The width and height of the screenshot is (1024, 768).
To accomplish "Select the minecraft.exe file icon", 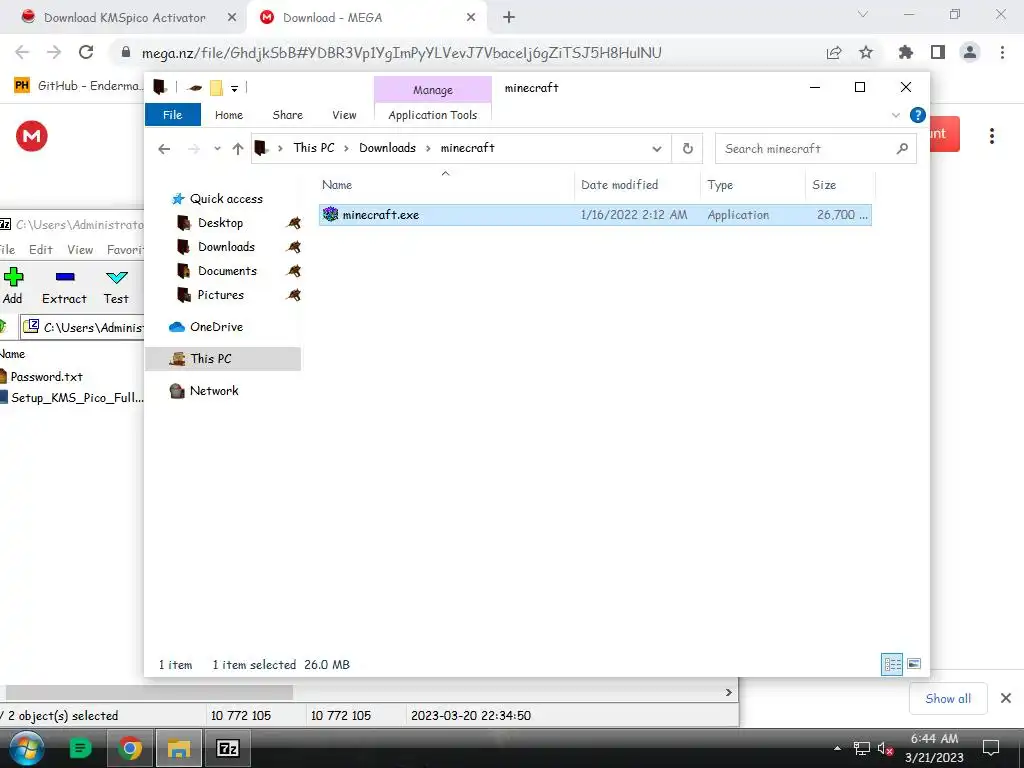I will (x=330, y=214).
